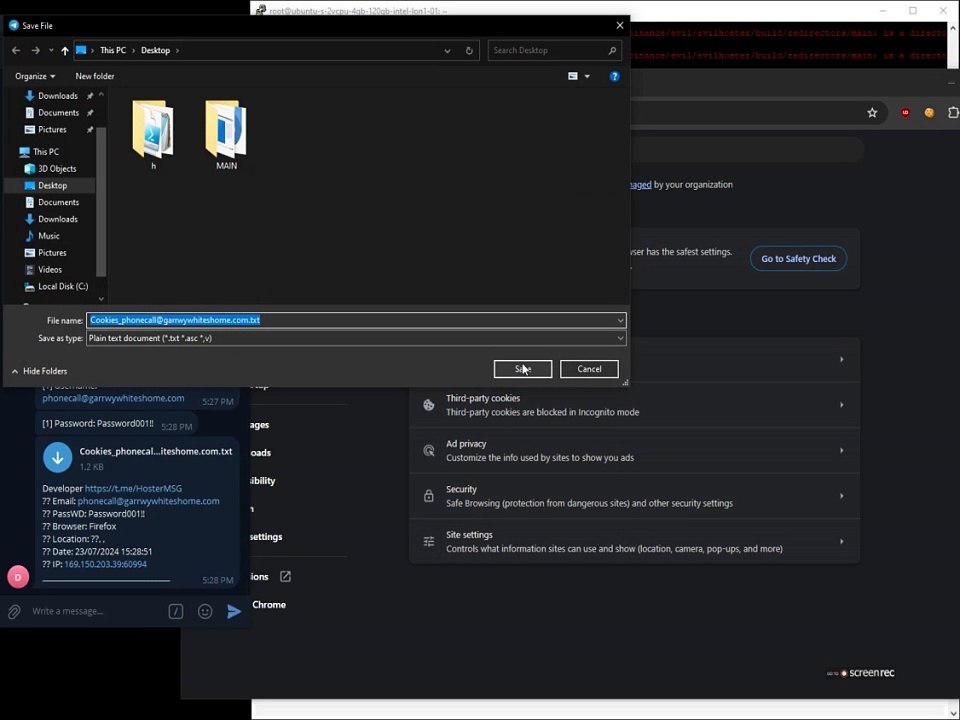The image size is (960, 720).
Task: Click the search magnifier icon
Action: [612, 50]
